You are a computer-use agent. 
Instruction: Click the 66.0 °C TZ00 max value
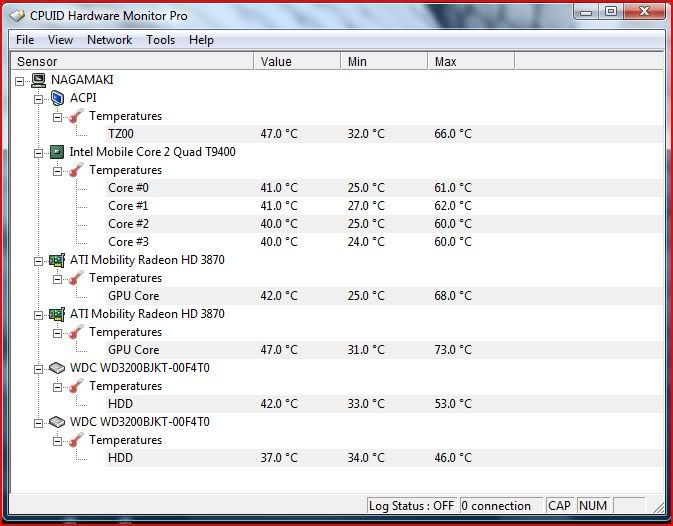[x=453, y=134]
